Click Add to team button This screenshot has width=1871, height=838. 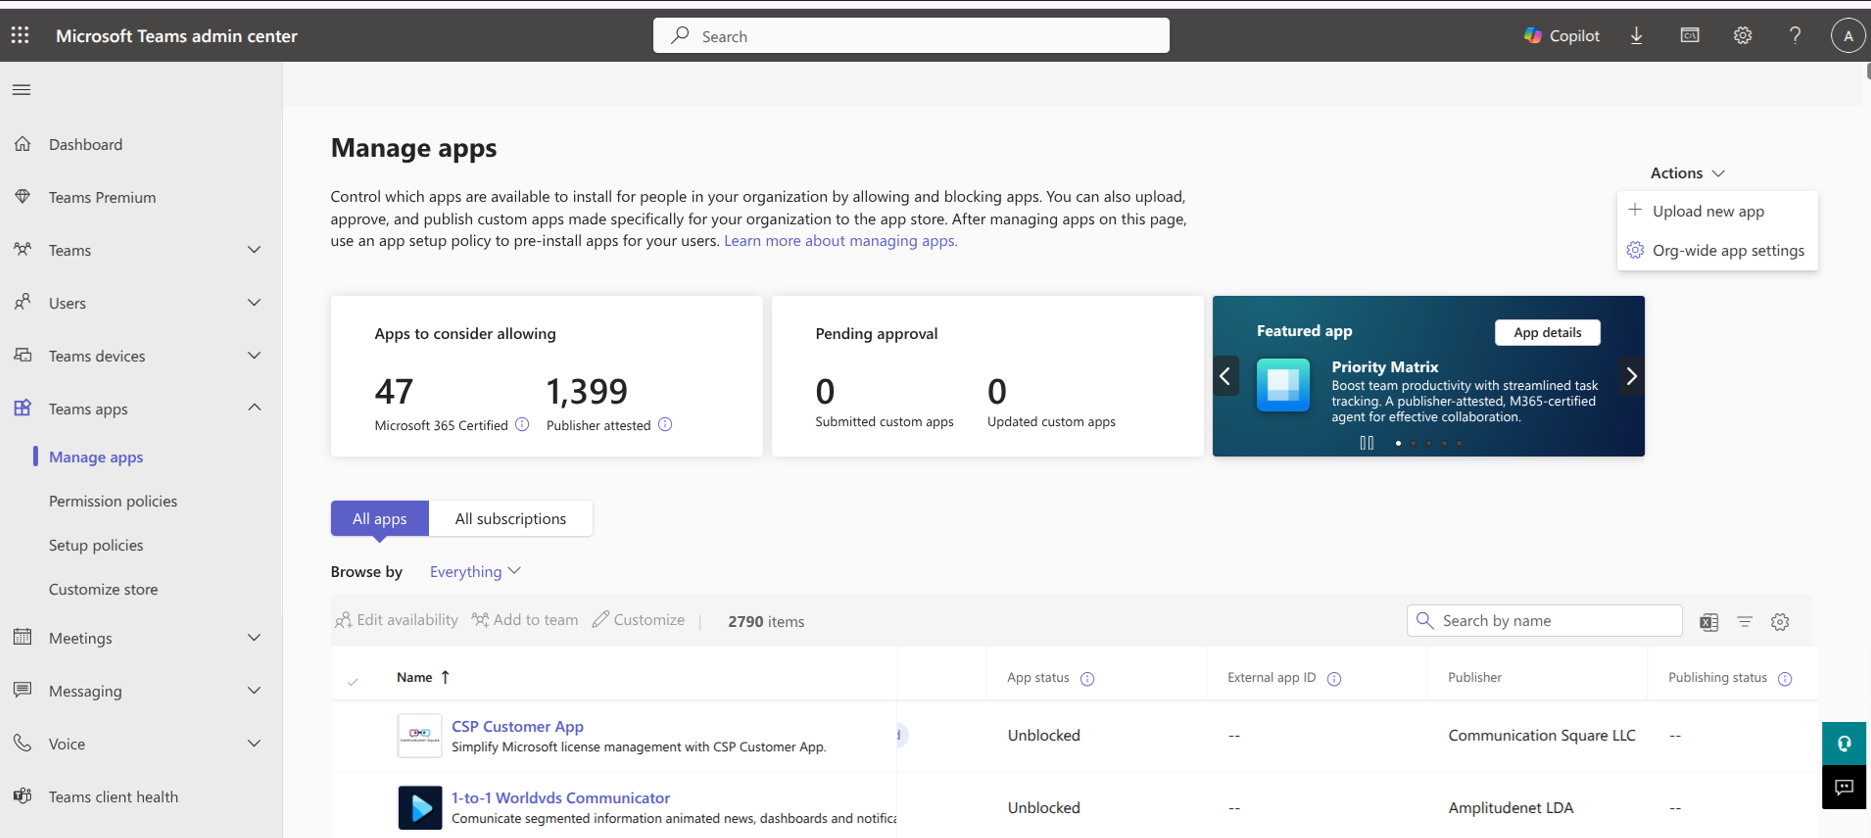(x=525, y=620)
